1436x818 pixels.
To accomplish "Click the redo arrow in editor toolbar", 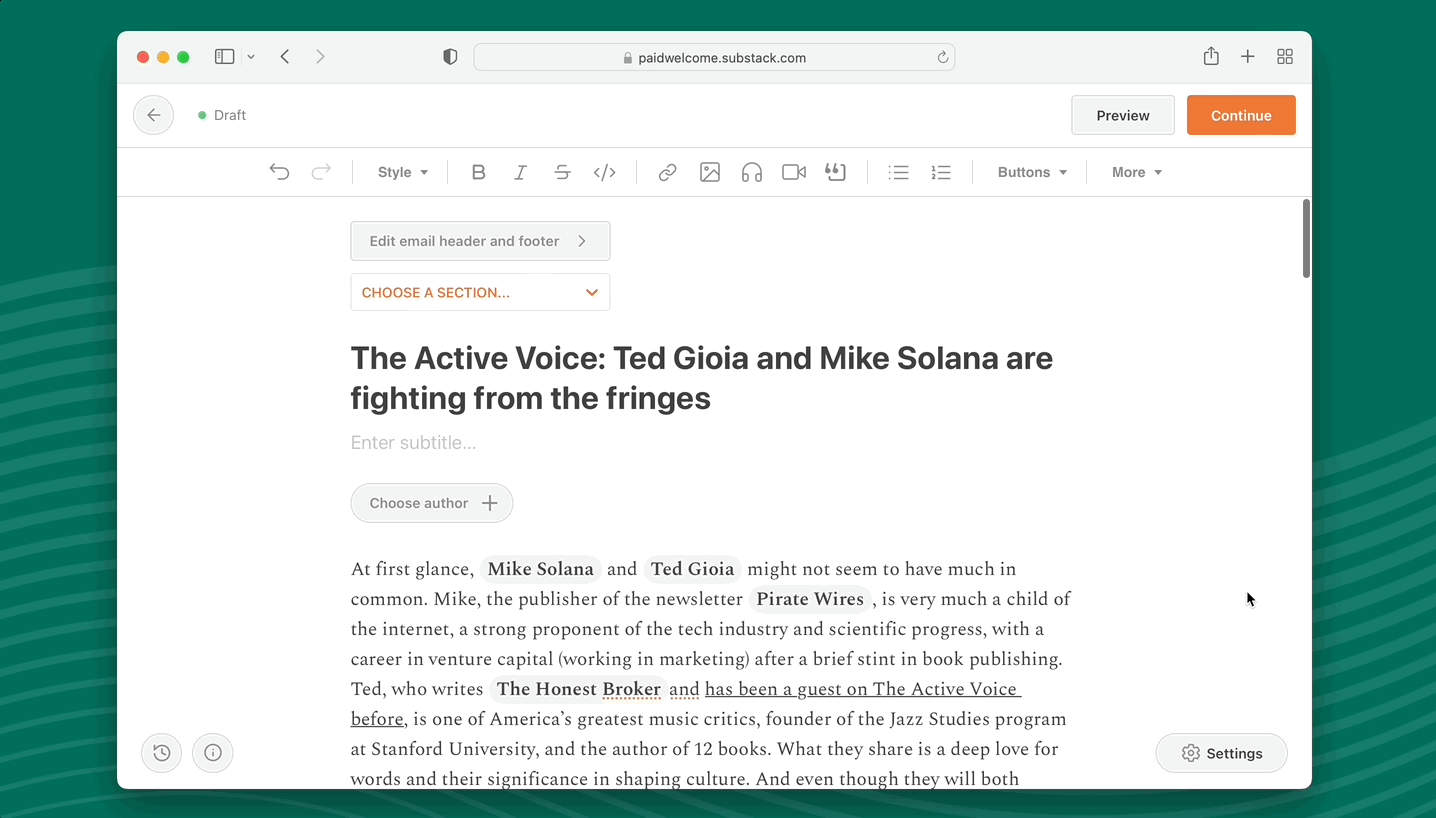I will 321,172.
